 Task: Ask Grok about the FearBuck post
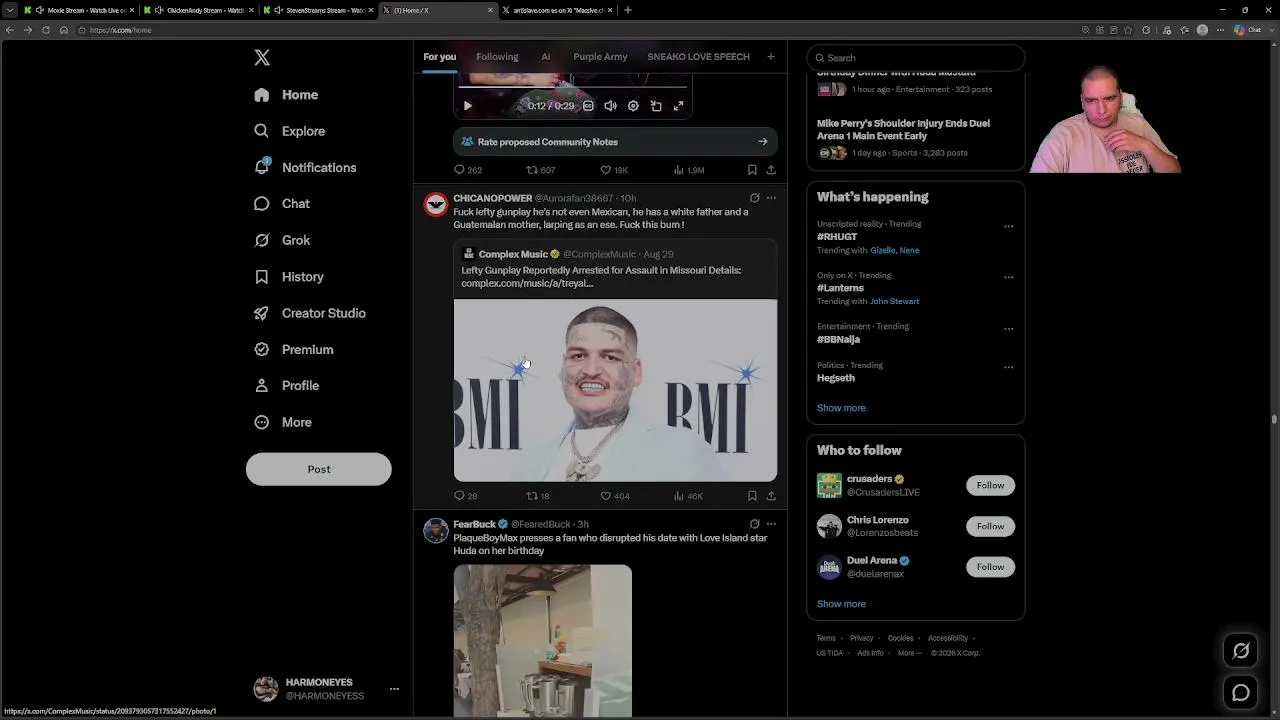click(755, 524)
